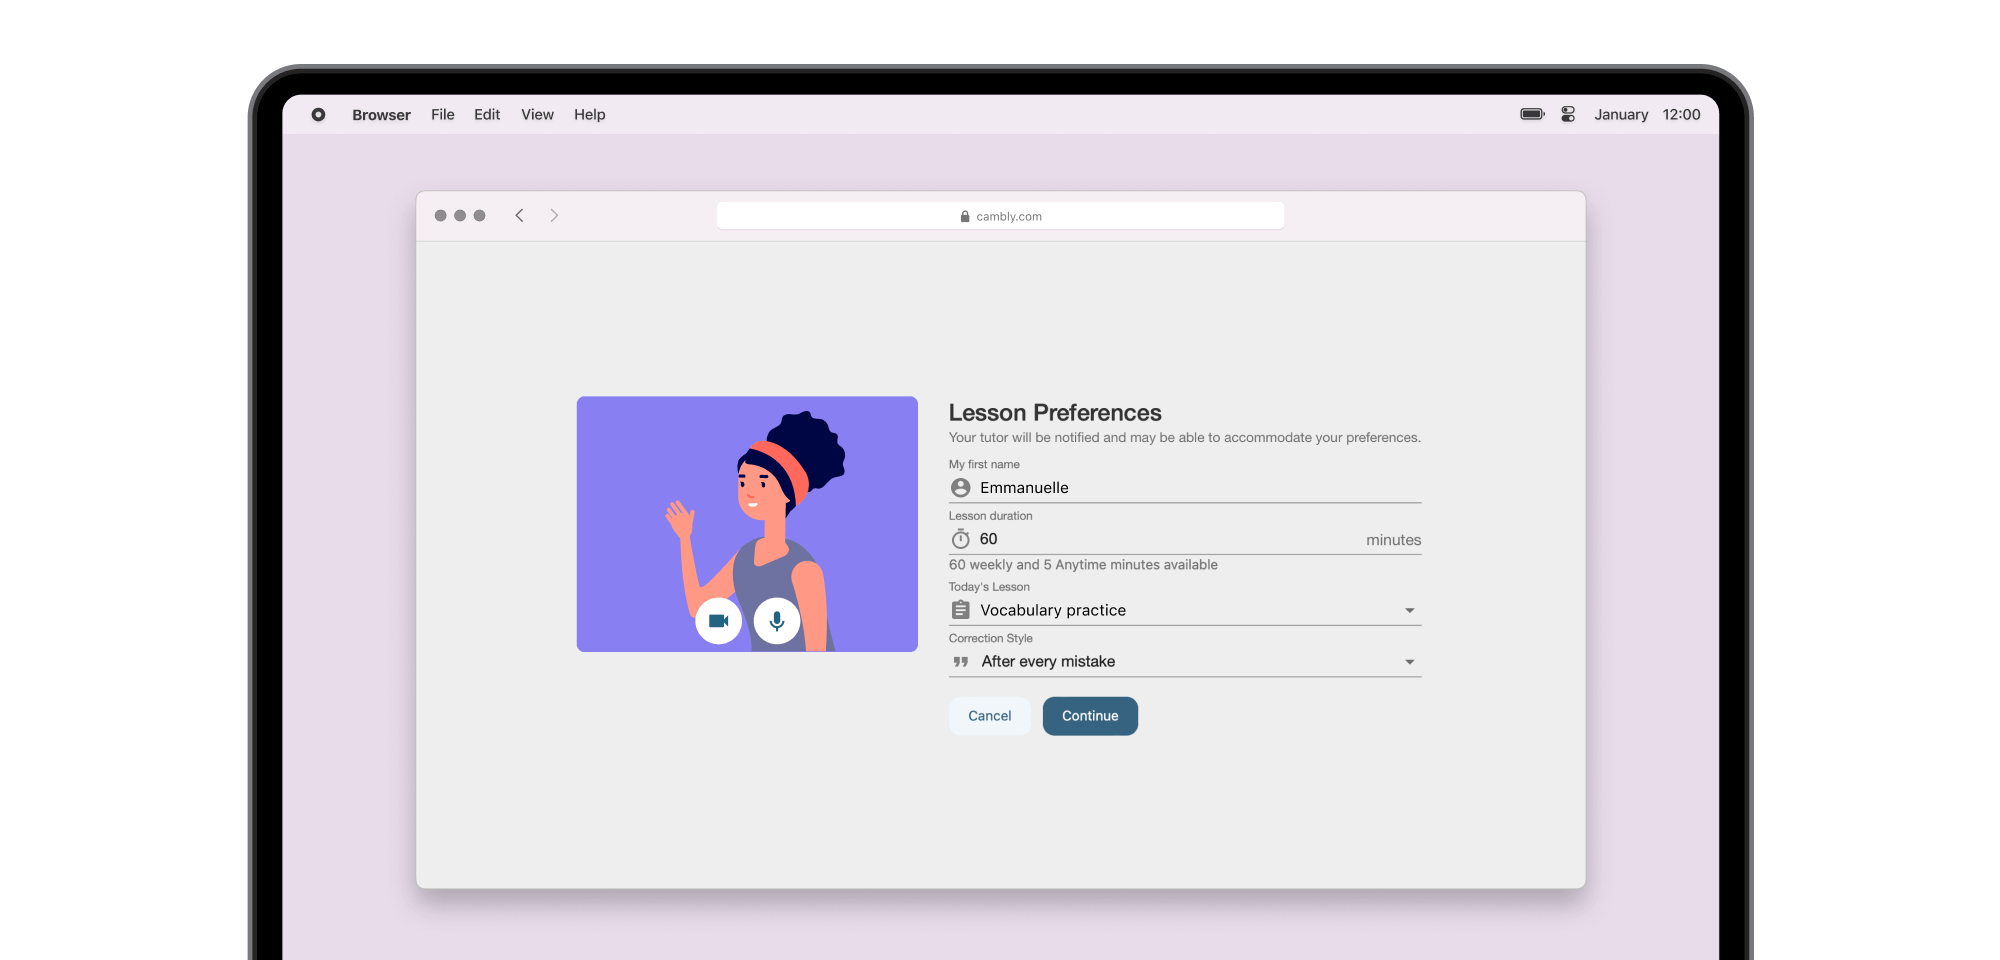Open the View menu
2000x960 pixels.
(x=537, y=115)
